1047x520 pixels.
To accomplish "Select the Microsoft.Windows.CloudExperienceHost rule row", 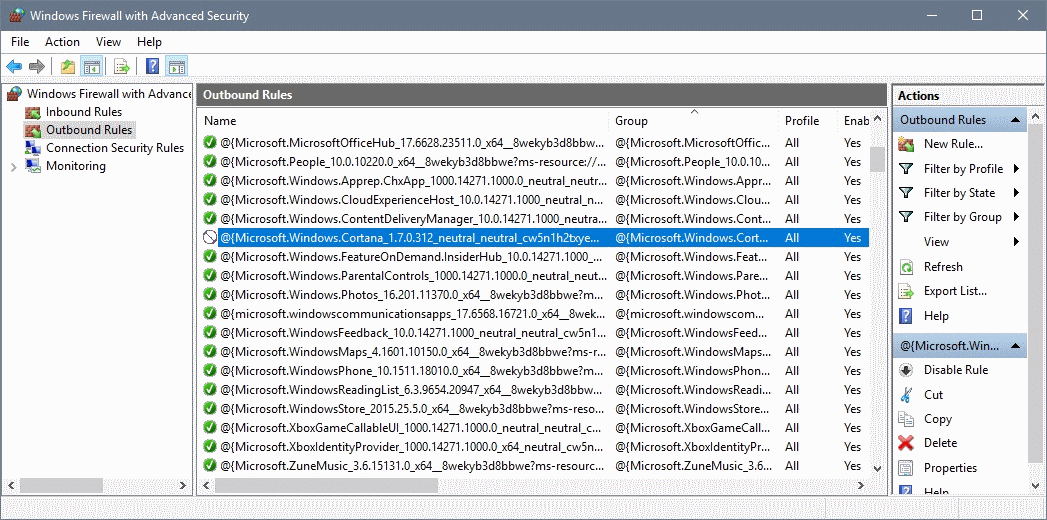I will [x=535, y=200].
